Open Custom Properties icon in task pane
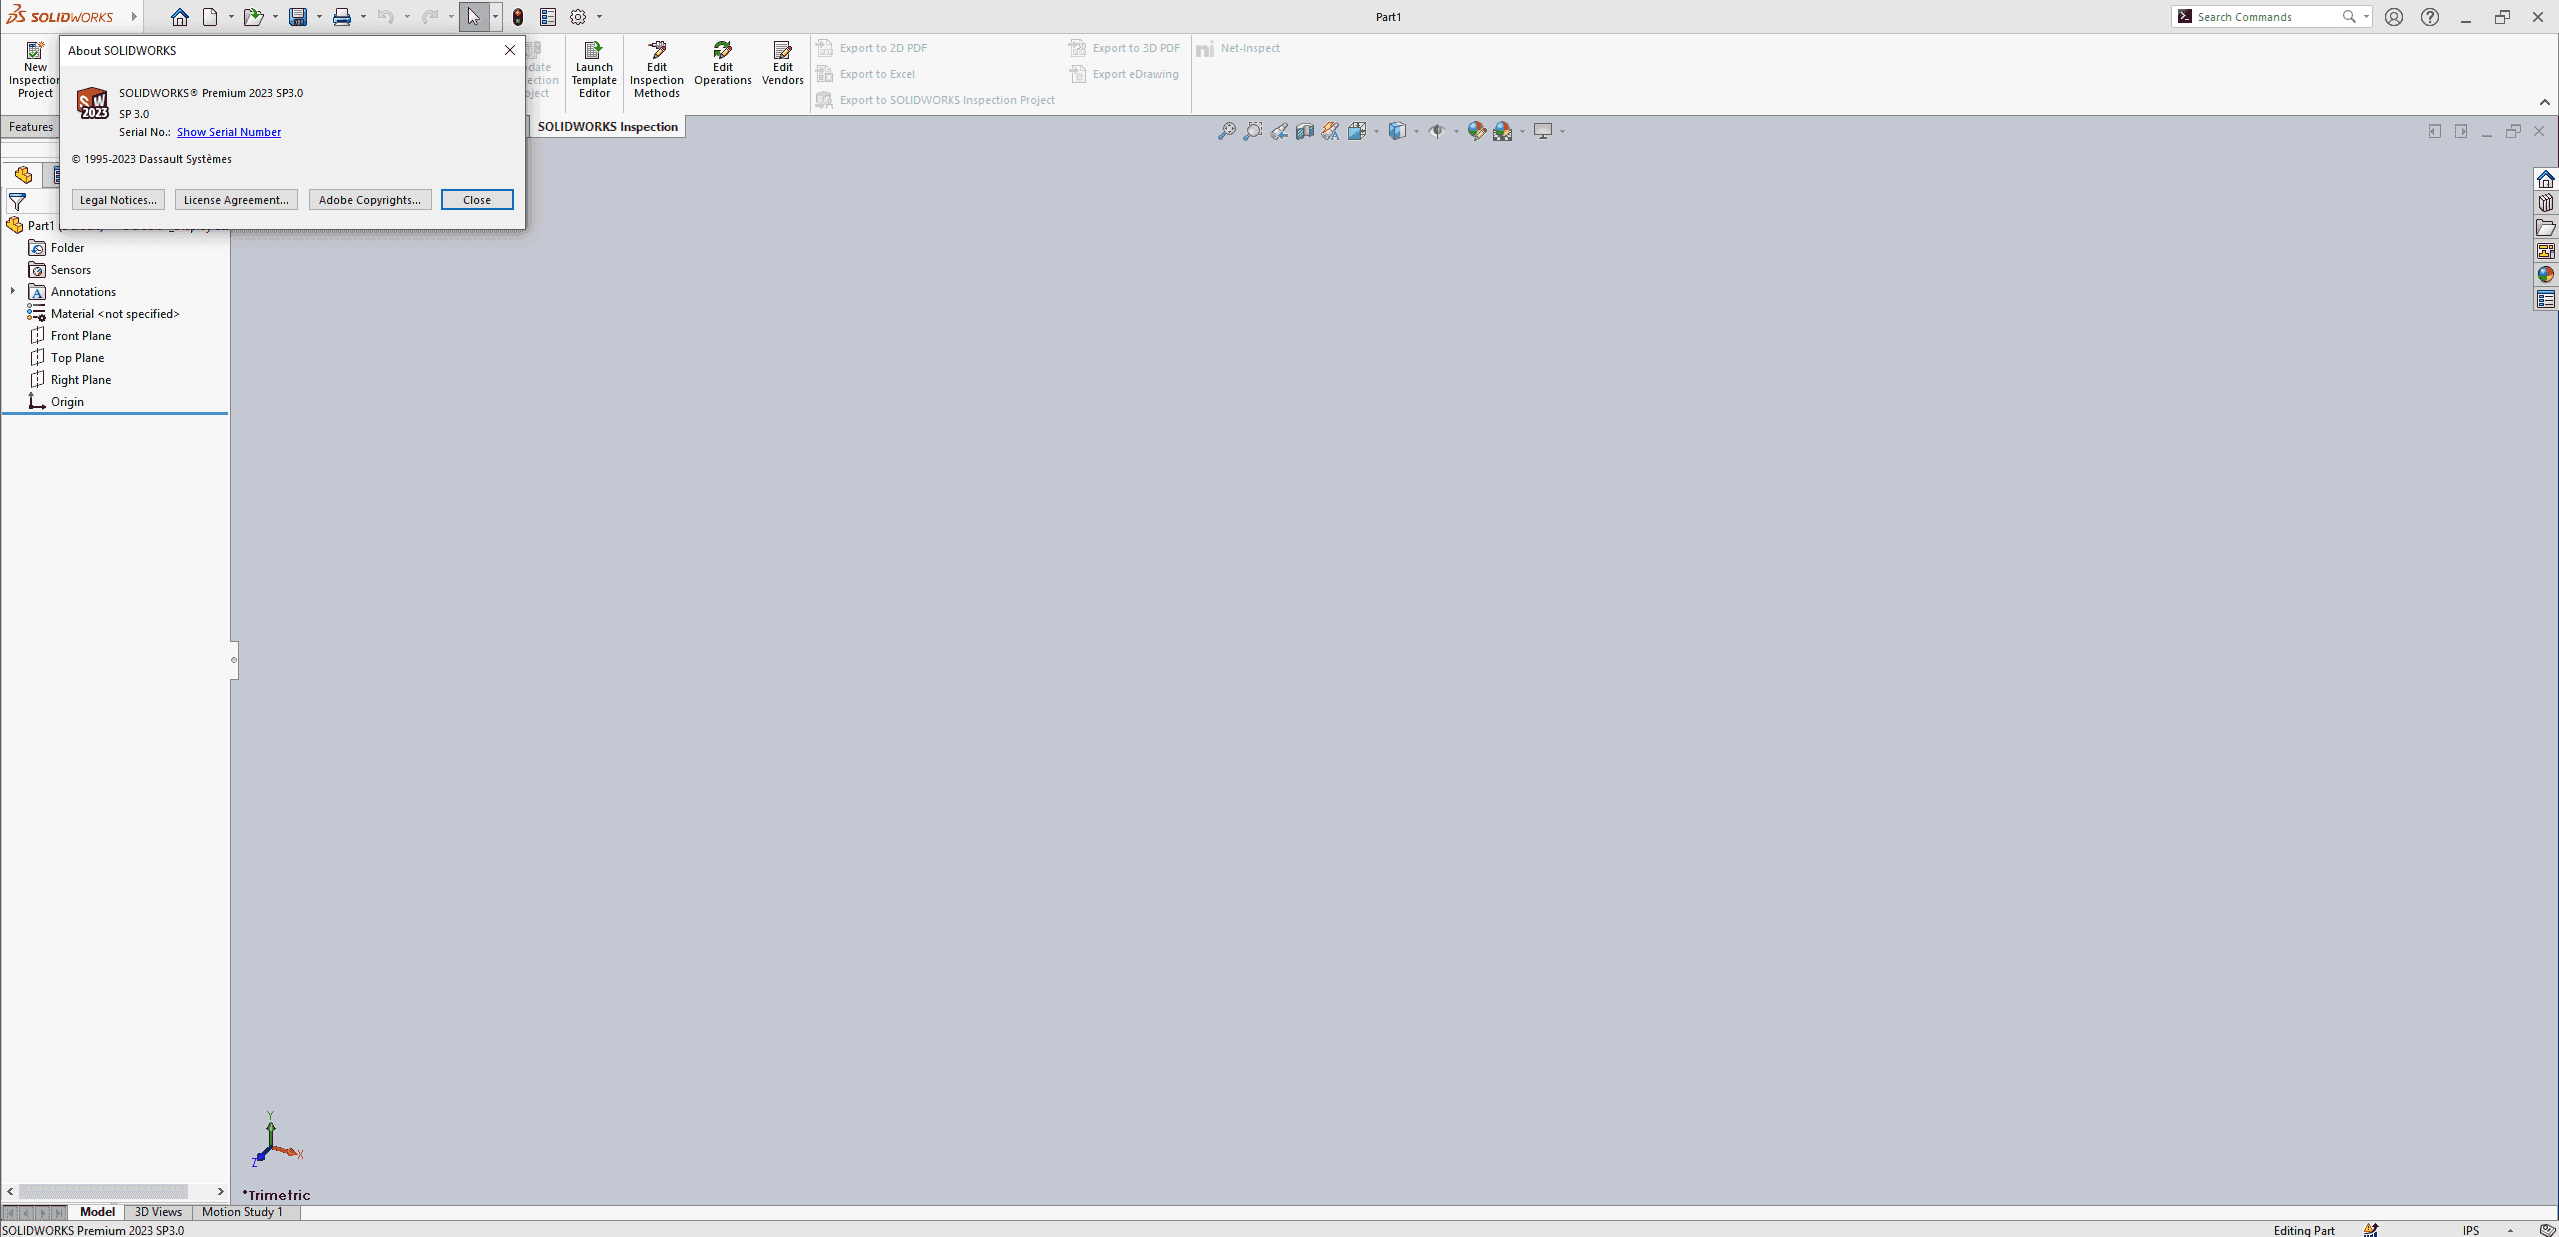Viewport: 2559px width, 1237px height. pos(2546,300)
